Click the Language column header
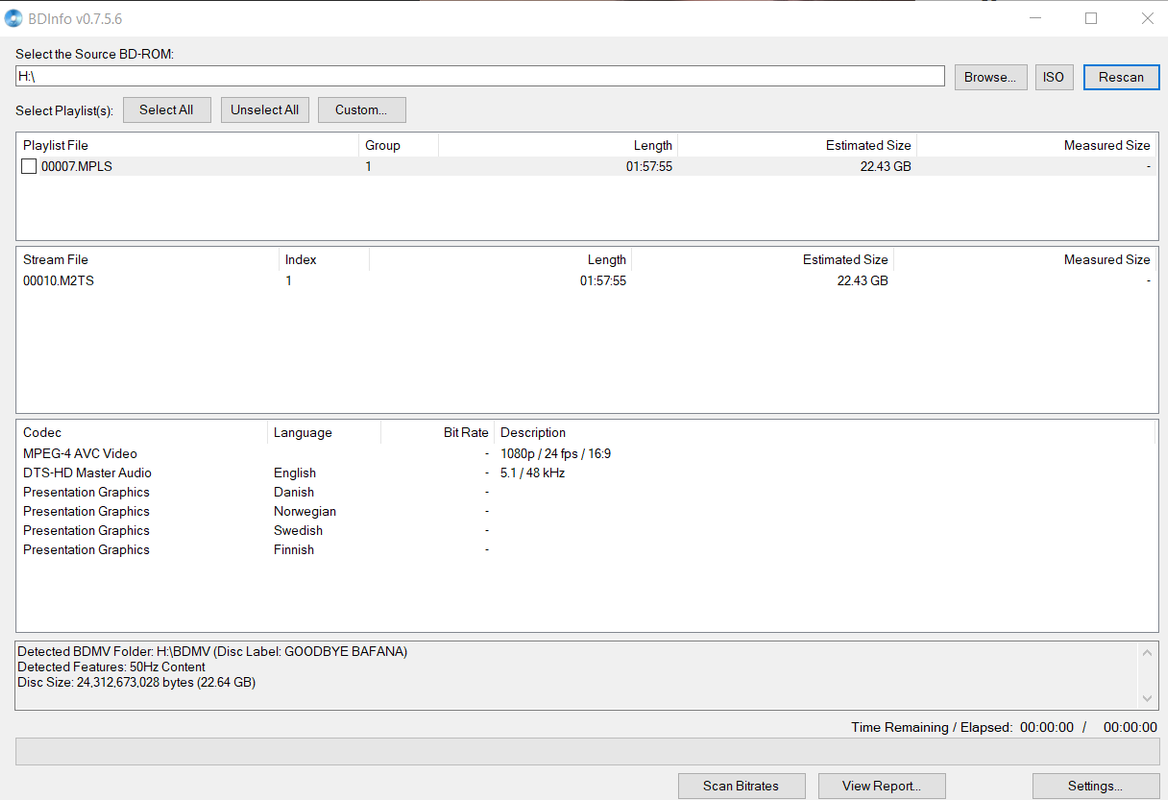Viewport: 1168px width, 800px height. 324,433
